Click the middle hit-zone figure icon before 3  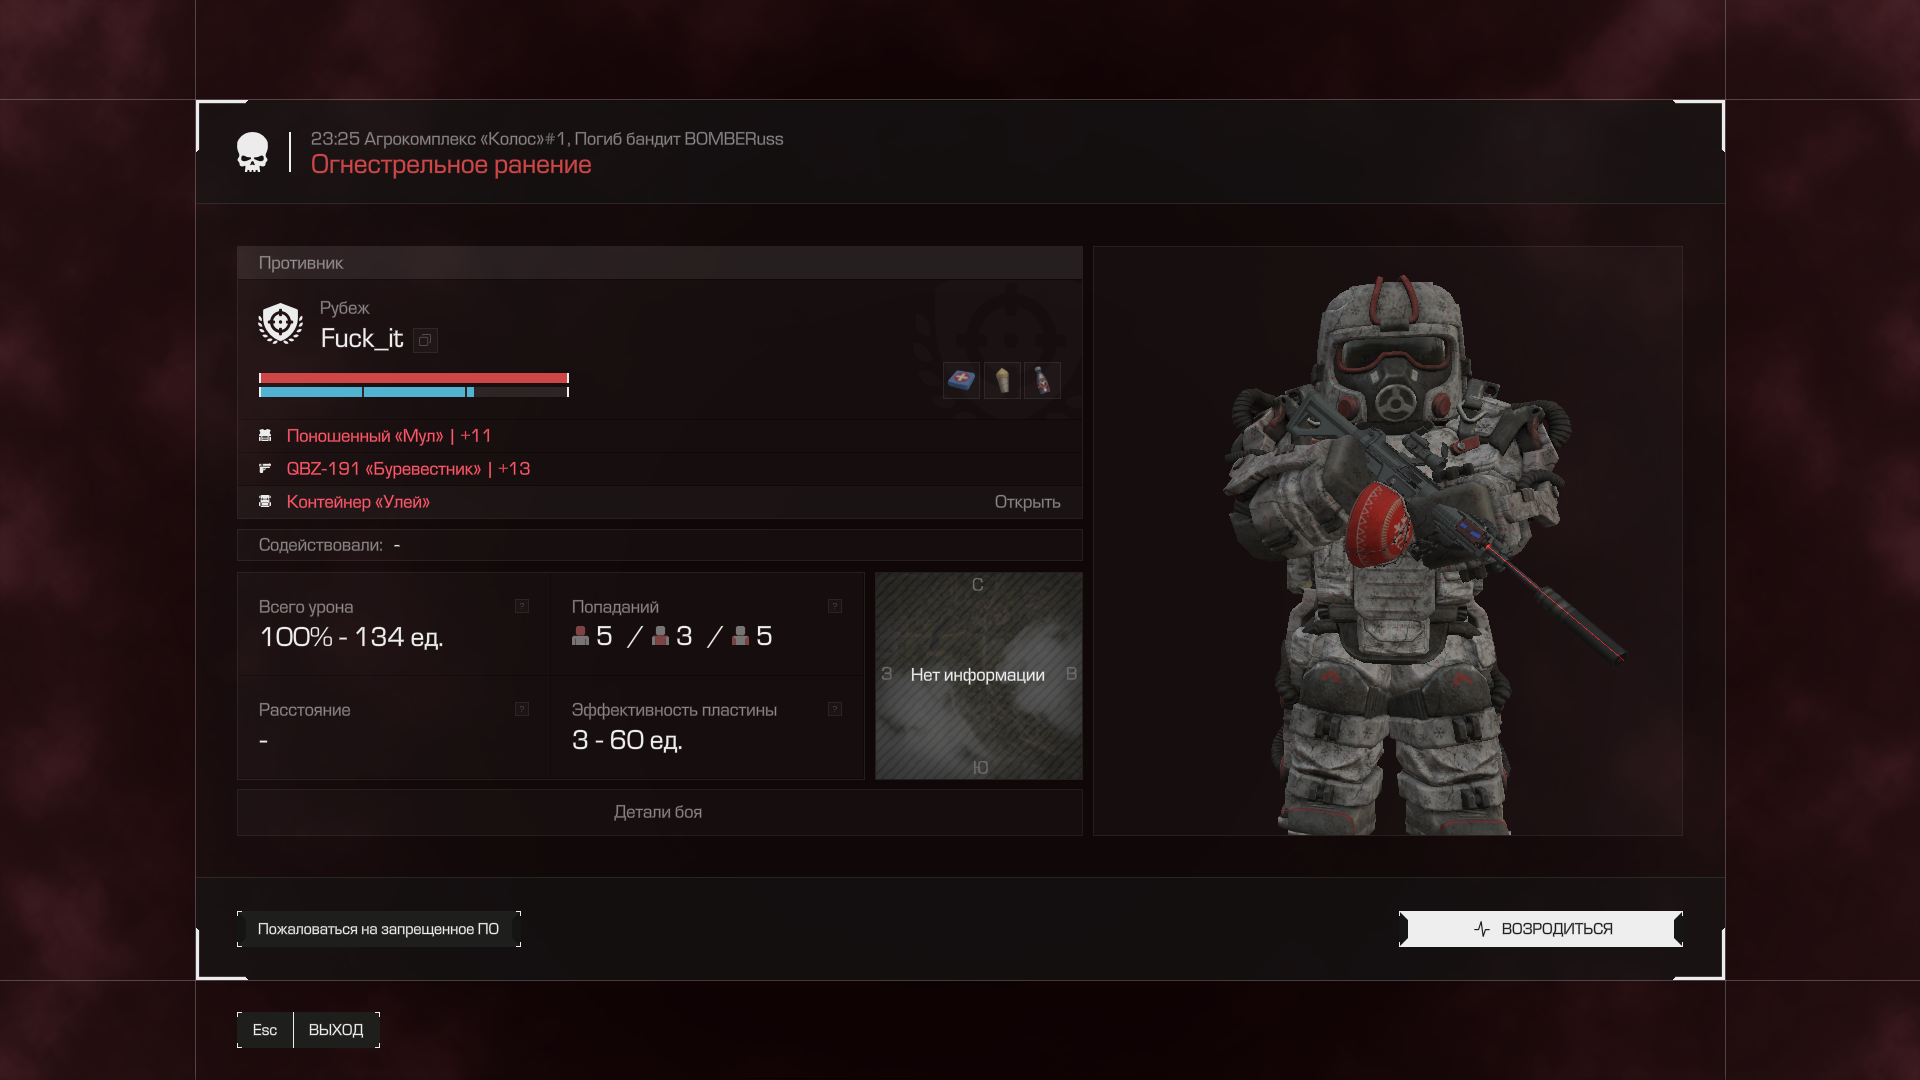[660, 636]
